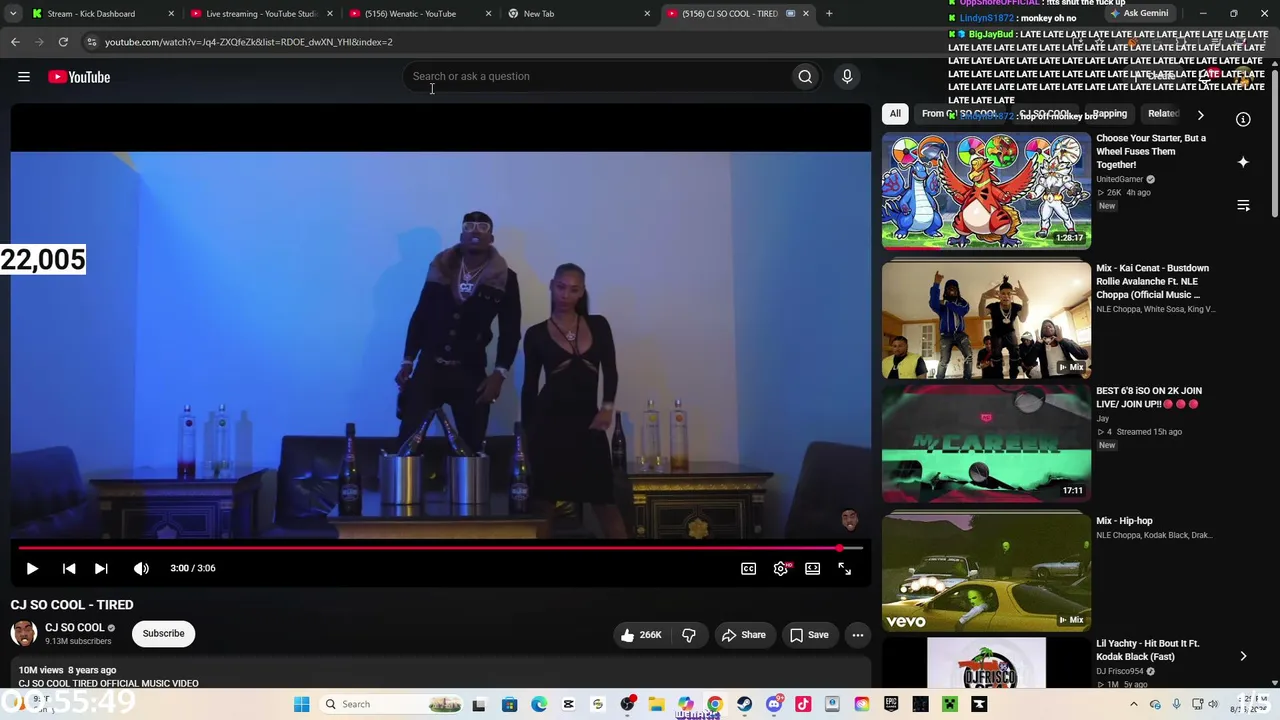1280x720 pixels.
Task: Click into the YouTube search box
Action: [x=598, y=77]
